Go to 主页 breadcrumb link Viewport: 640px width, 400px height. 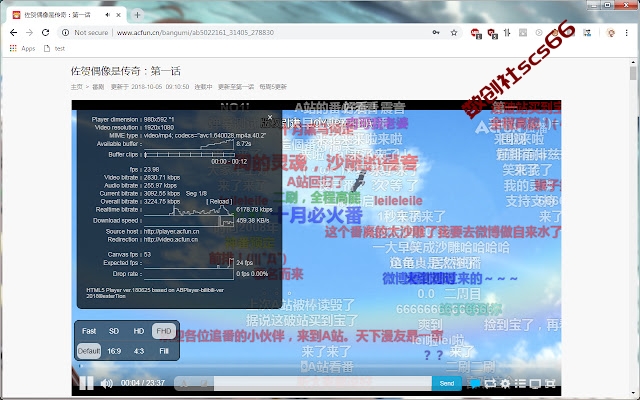[76, 87]
